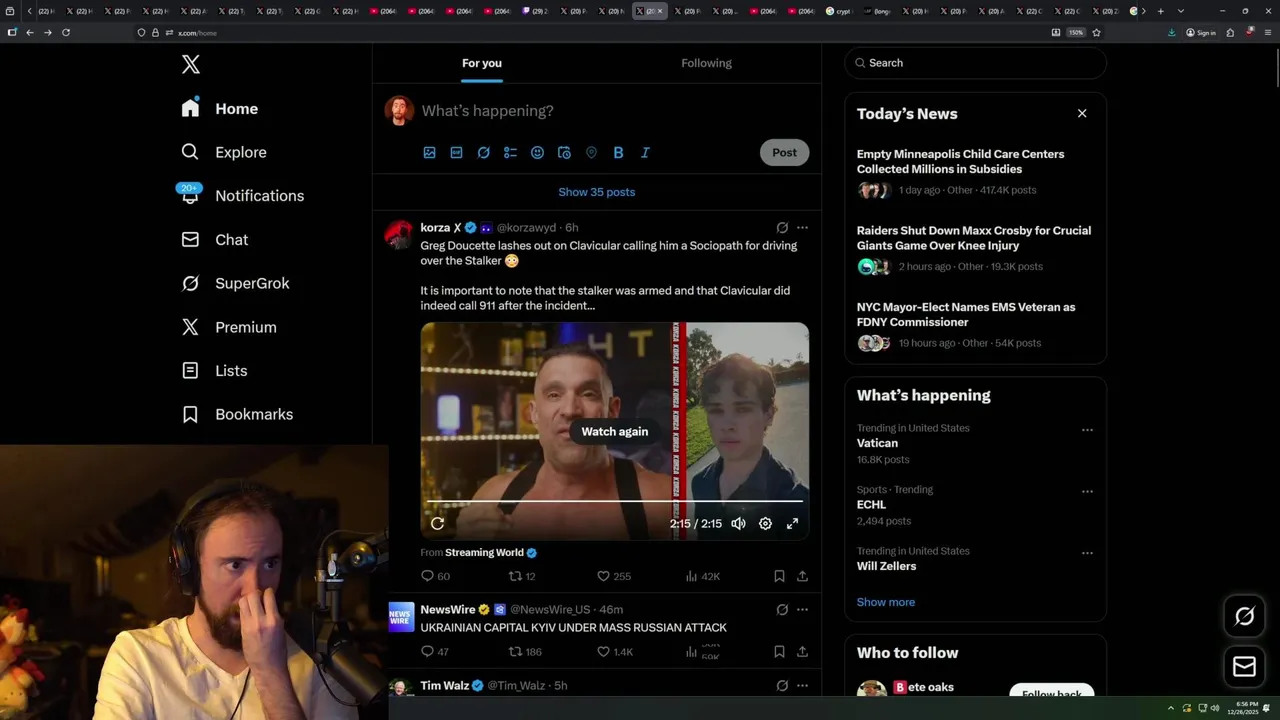Open Bookmarks in the sidebar
This screenshot has height=720, width=1280.
(x=237, y=414)
